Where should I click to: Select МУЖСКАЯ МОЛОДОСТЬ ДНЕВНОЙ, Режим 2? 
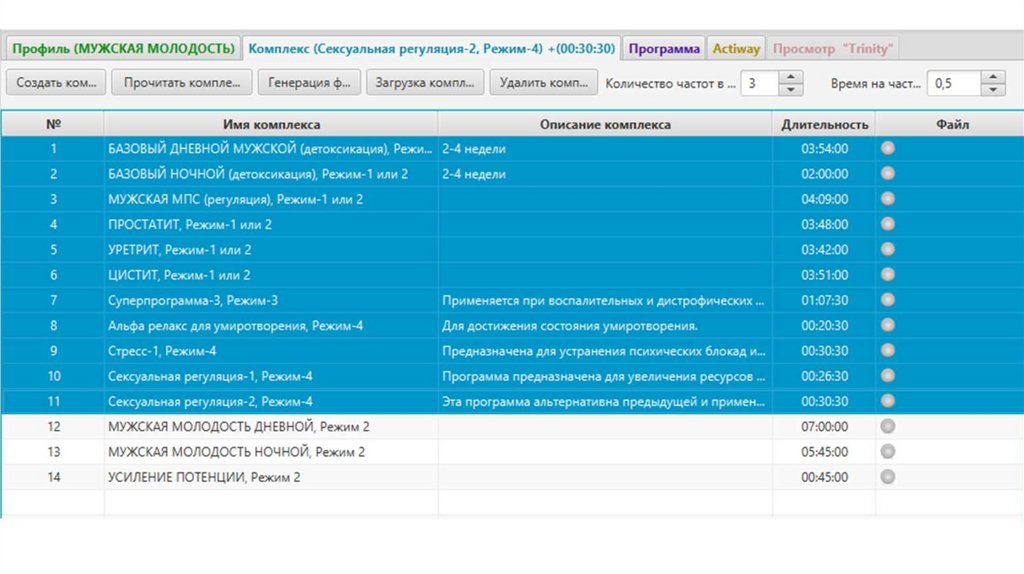512,426
